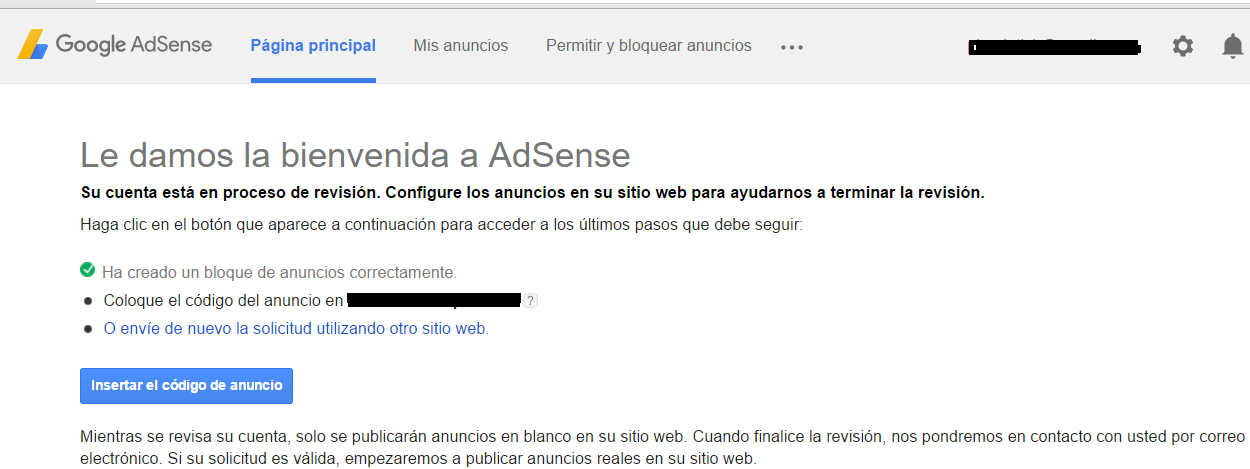
Task: Click the green checkmark status icon
Action: pyautogui.click(x=88, y=270)
